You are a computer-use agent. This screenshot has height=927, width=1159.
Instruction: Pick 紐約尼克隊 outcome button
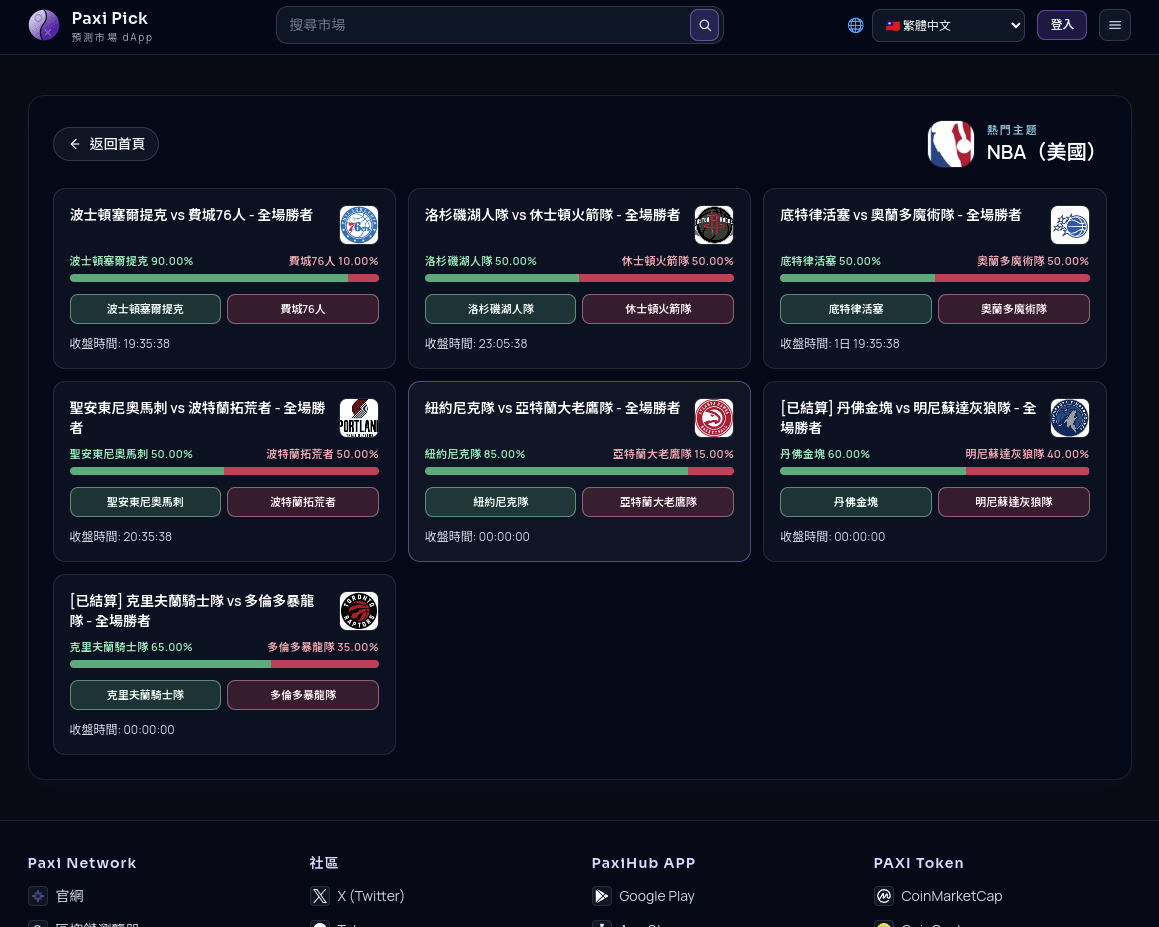pos(500,502)
